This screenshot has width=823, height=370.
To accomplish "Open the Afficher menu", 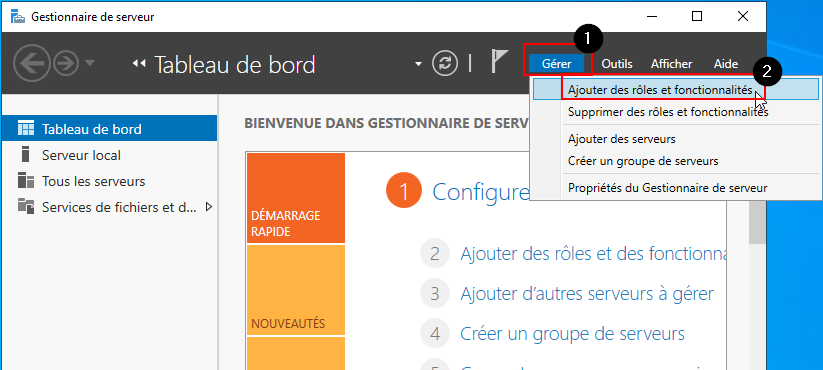I will click(671, 64).
